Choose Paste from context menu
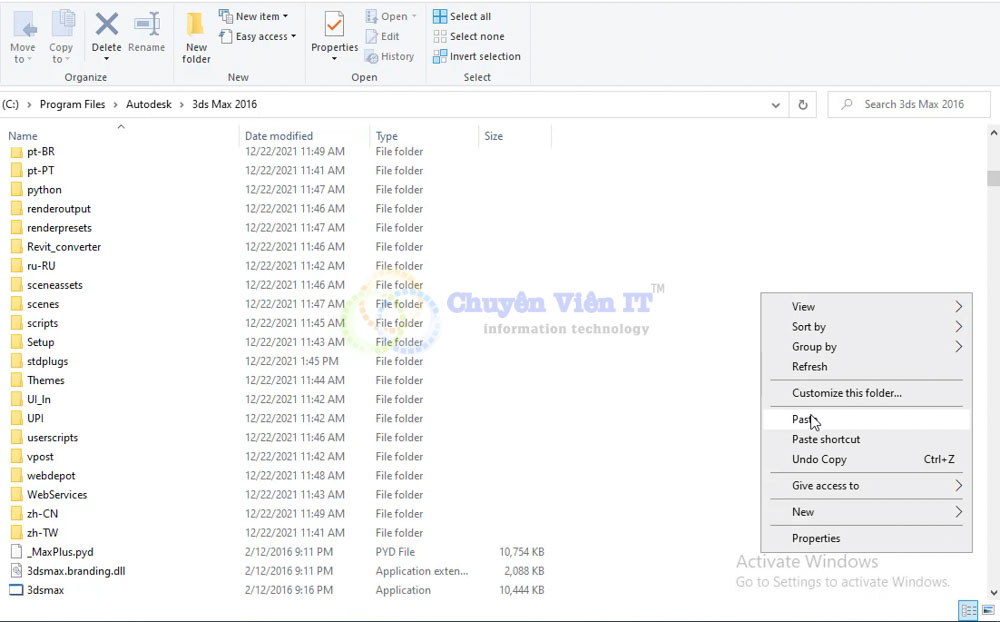 click(x=803, y=419)
